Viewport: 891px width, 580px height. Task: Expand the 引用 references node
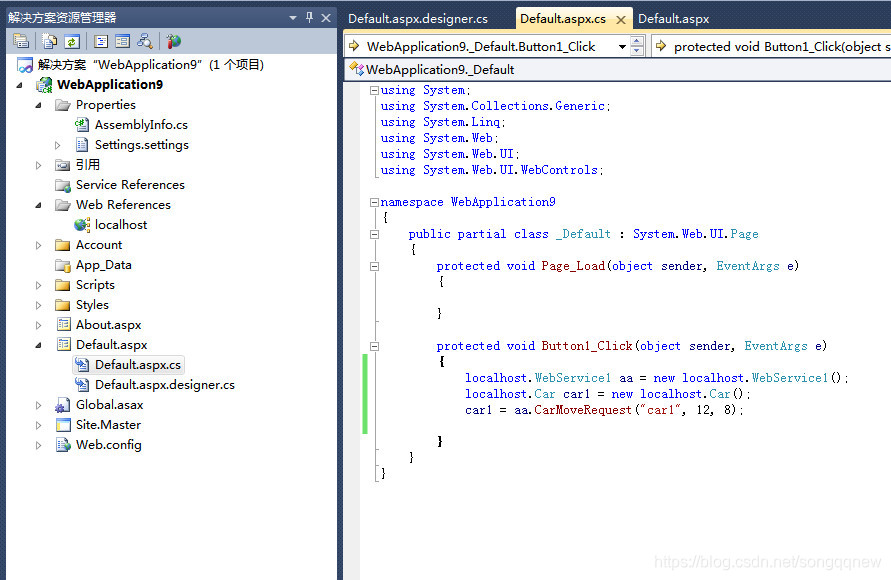click(39, 165)
